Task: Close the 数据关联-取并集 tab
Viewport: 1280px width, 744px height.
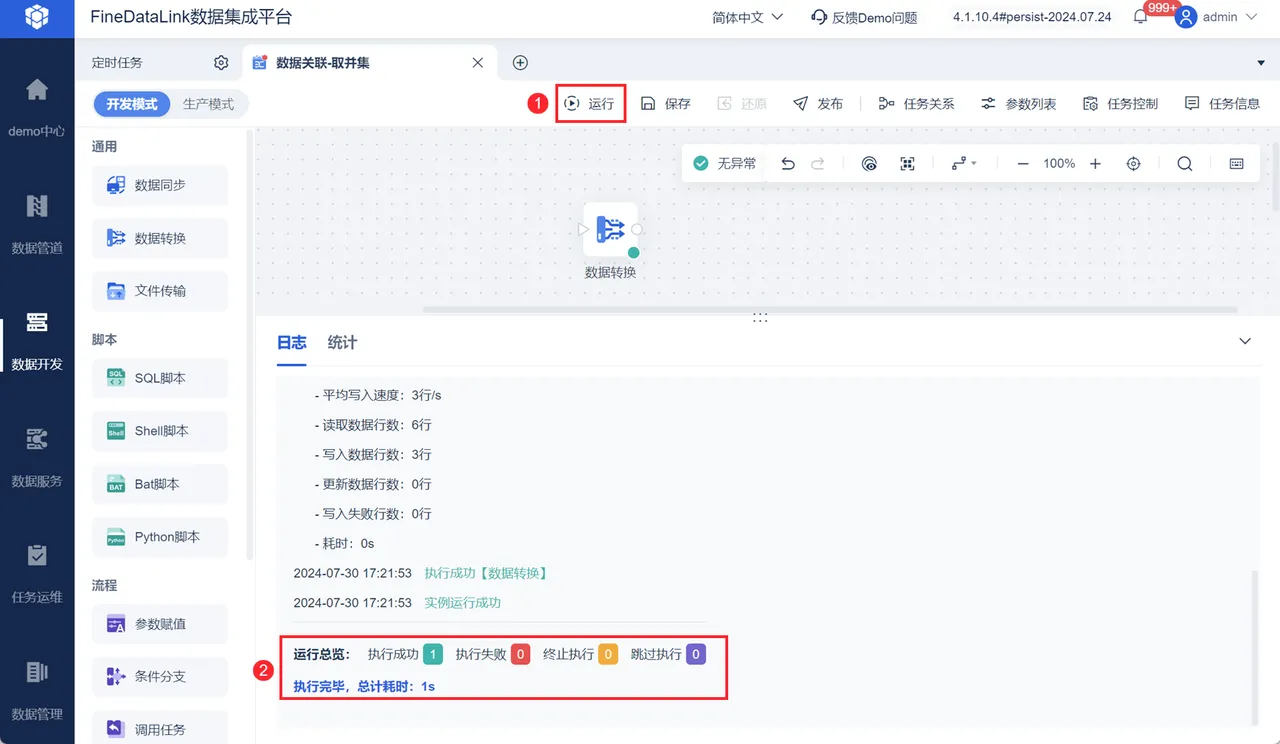Action: point(478,63)
